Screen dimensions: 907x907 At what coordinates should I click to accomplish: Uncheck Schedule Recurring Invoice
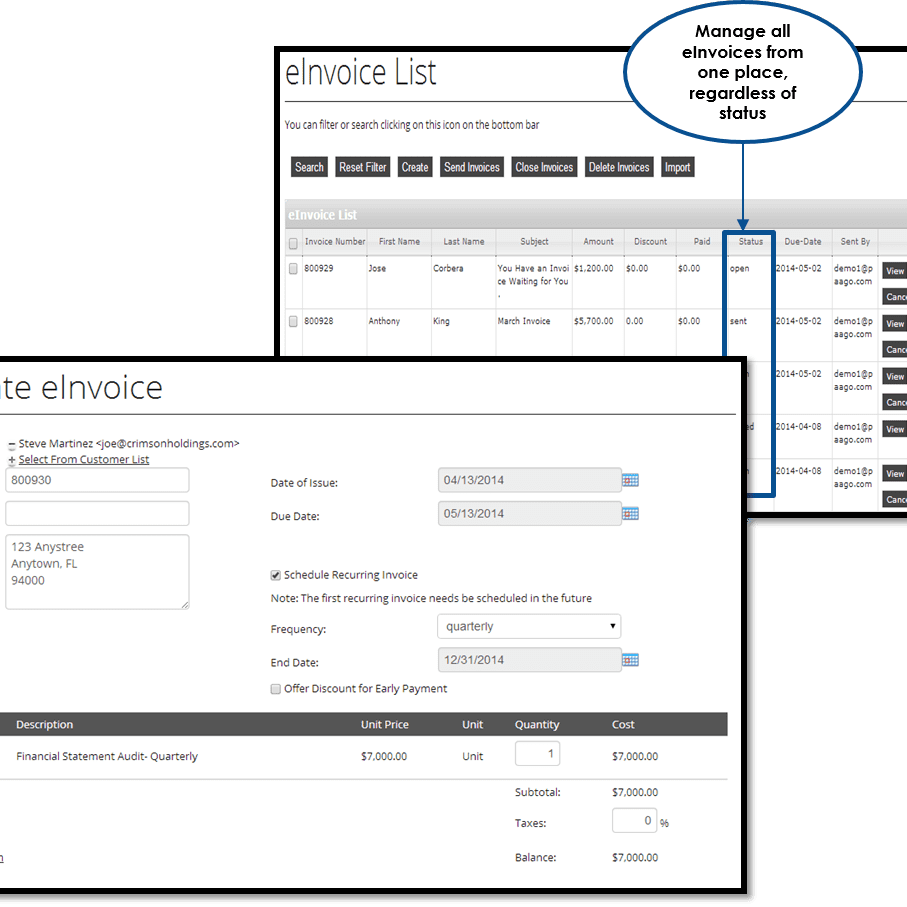click(276, 575)
